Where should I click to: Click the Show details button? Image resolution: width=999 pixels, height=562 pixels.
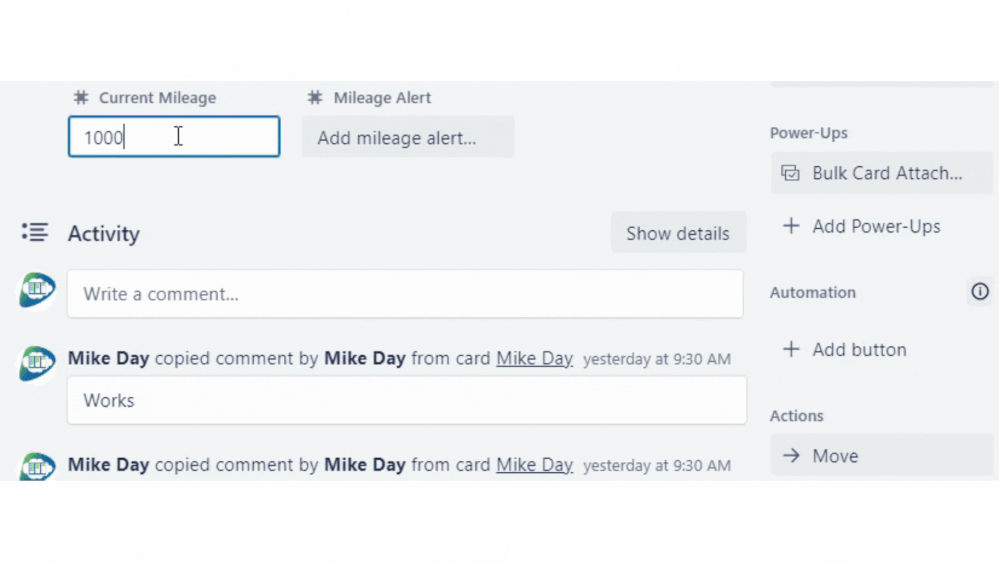tap(678, 233)
